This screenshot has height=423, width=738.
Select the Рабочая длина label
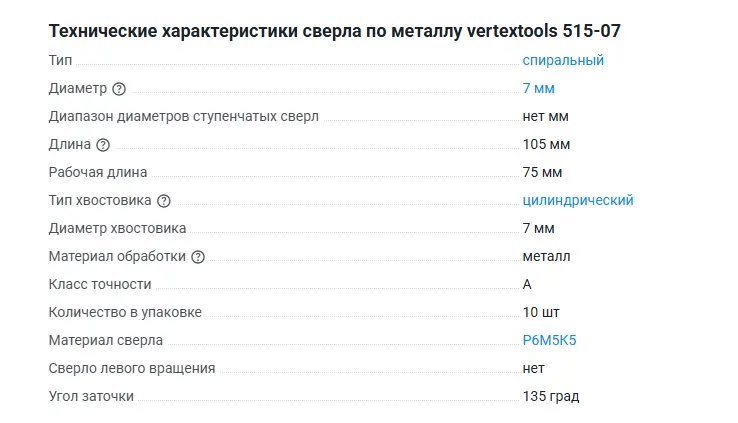(x=98, y=172)
